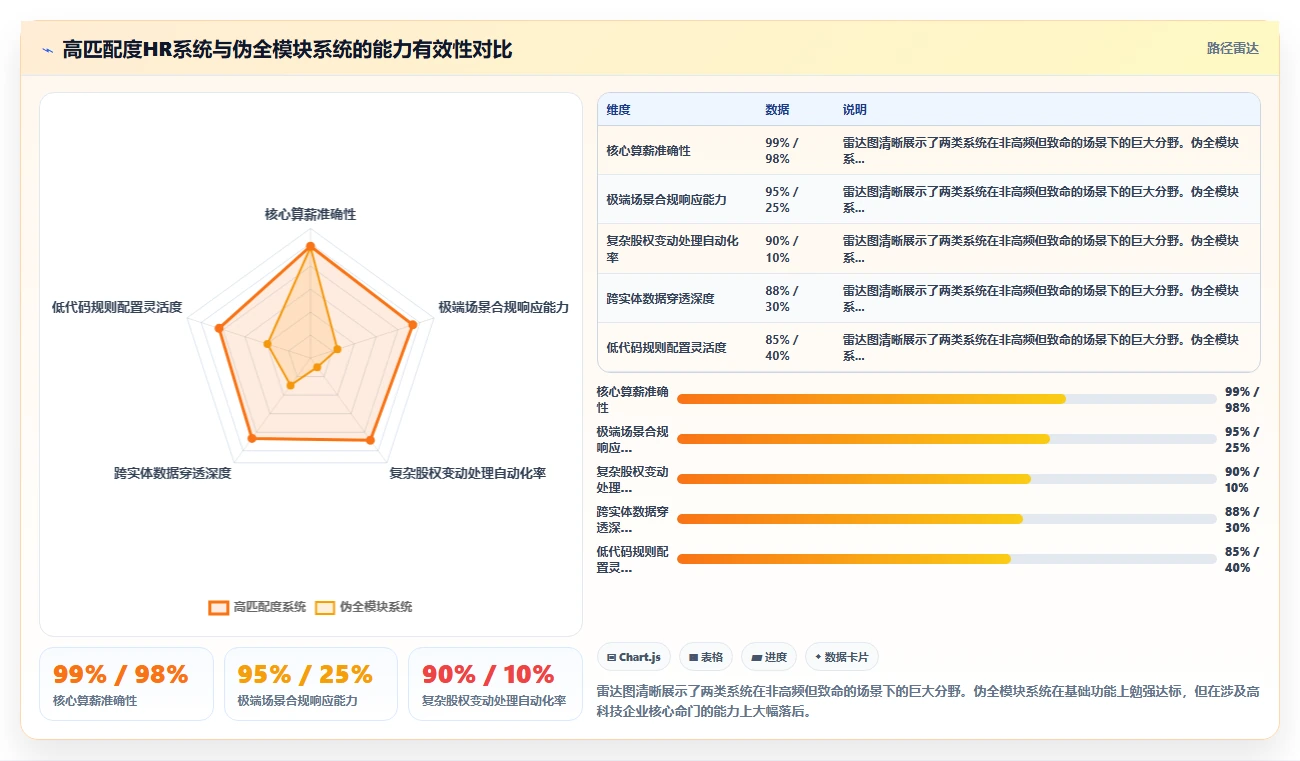Click the 低代码规则配置灵活度 radar axis label
The image size is (1300, 761).
pyautogui.click(x=117, y=307)
